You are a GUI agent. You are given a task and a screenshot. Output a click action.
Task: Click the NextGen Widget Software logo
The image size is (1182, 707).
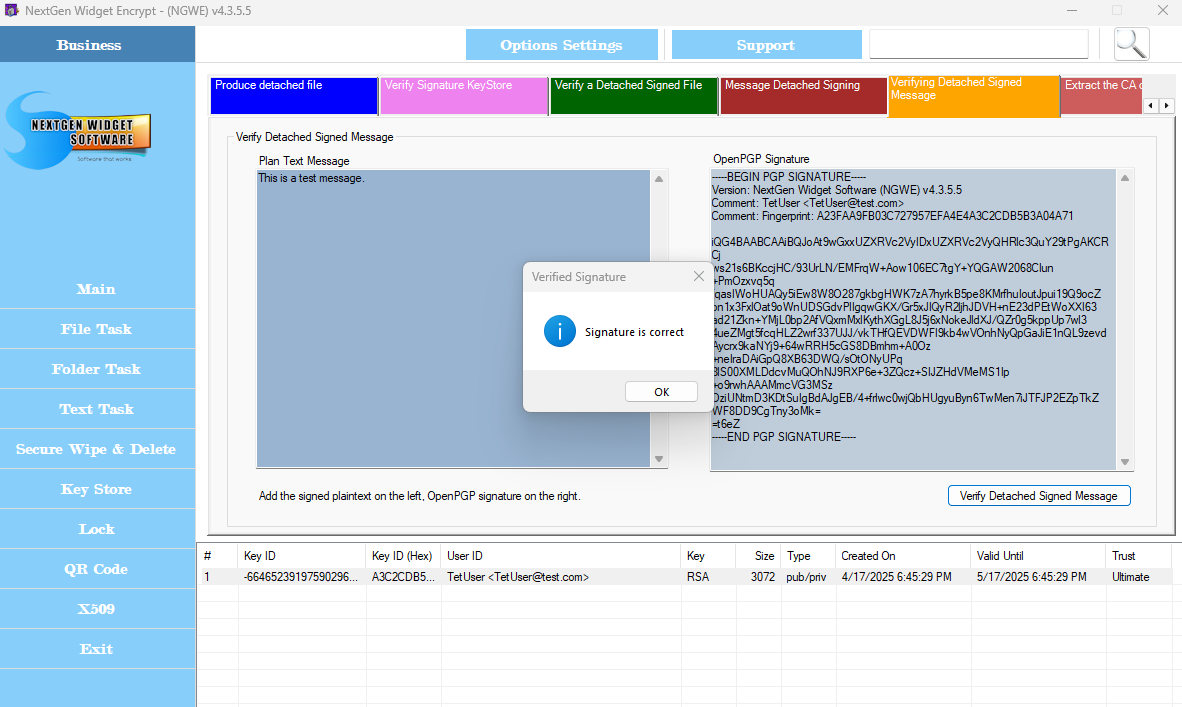point(78,130)
